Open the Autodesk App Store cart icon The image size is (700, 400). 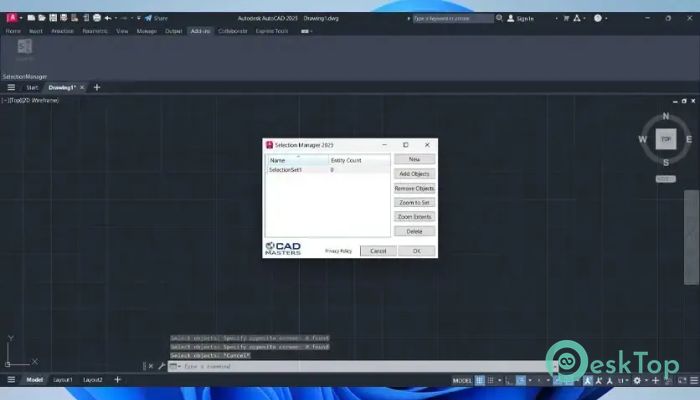coord(566,18)
